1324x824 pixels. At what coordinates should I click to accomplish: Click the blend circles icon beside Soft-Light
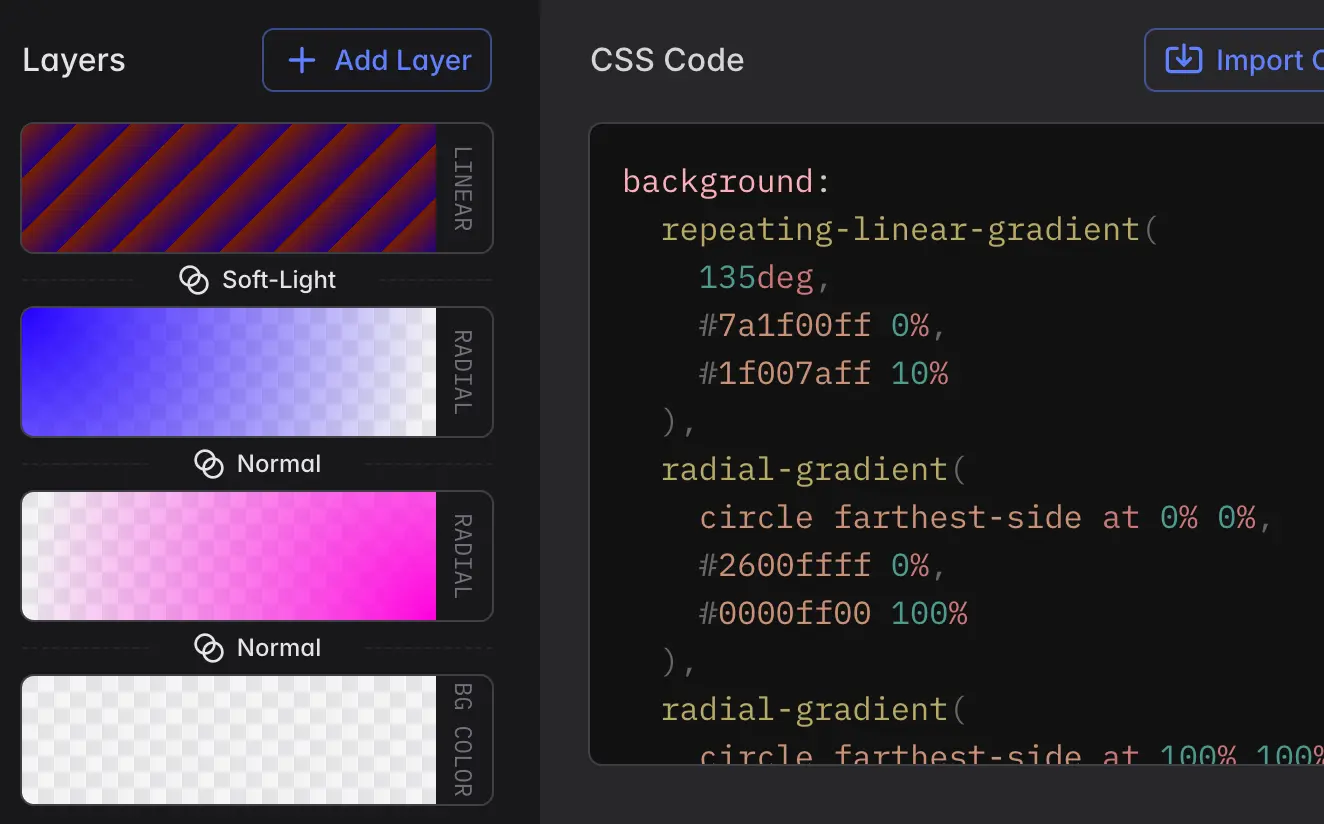point(193,280)
